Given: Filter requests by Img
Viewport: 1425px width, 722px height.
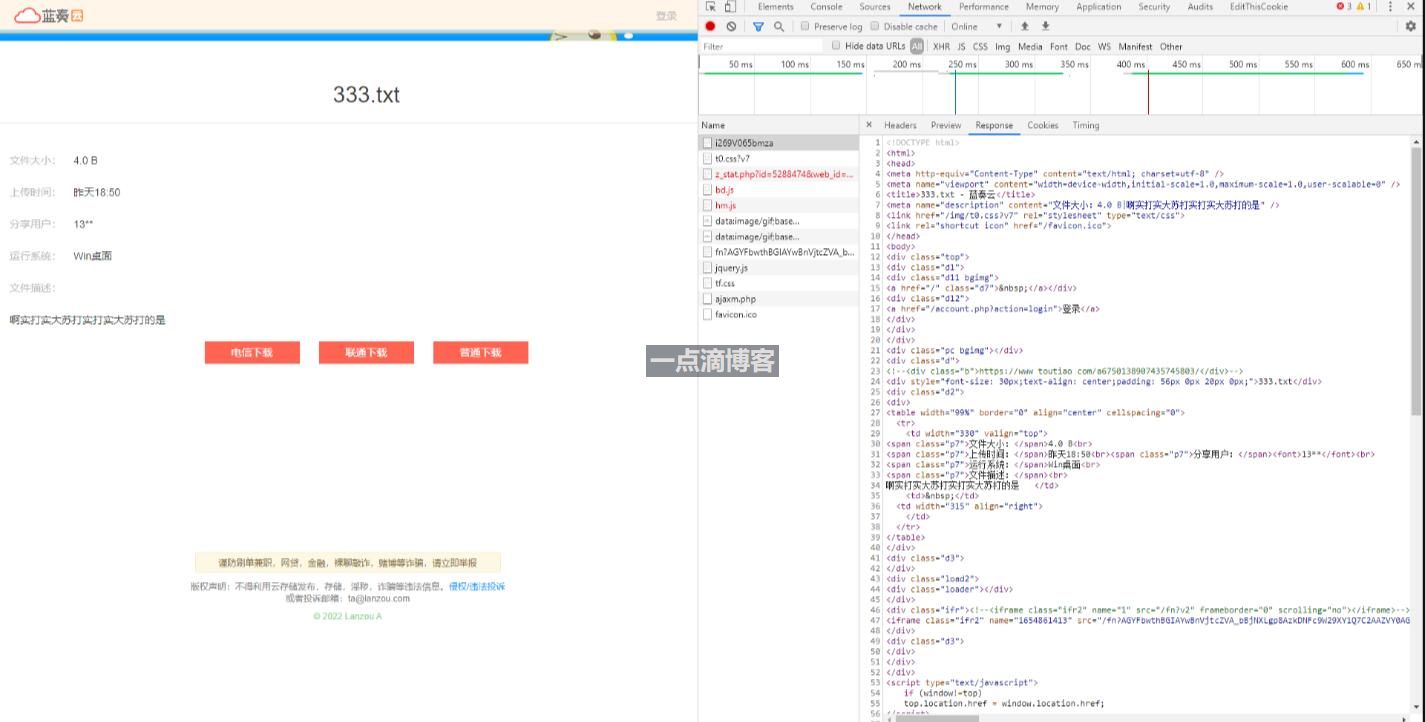Looking at the screenshot, I should click(1003, 46).
